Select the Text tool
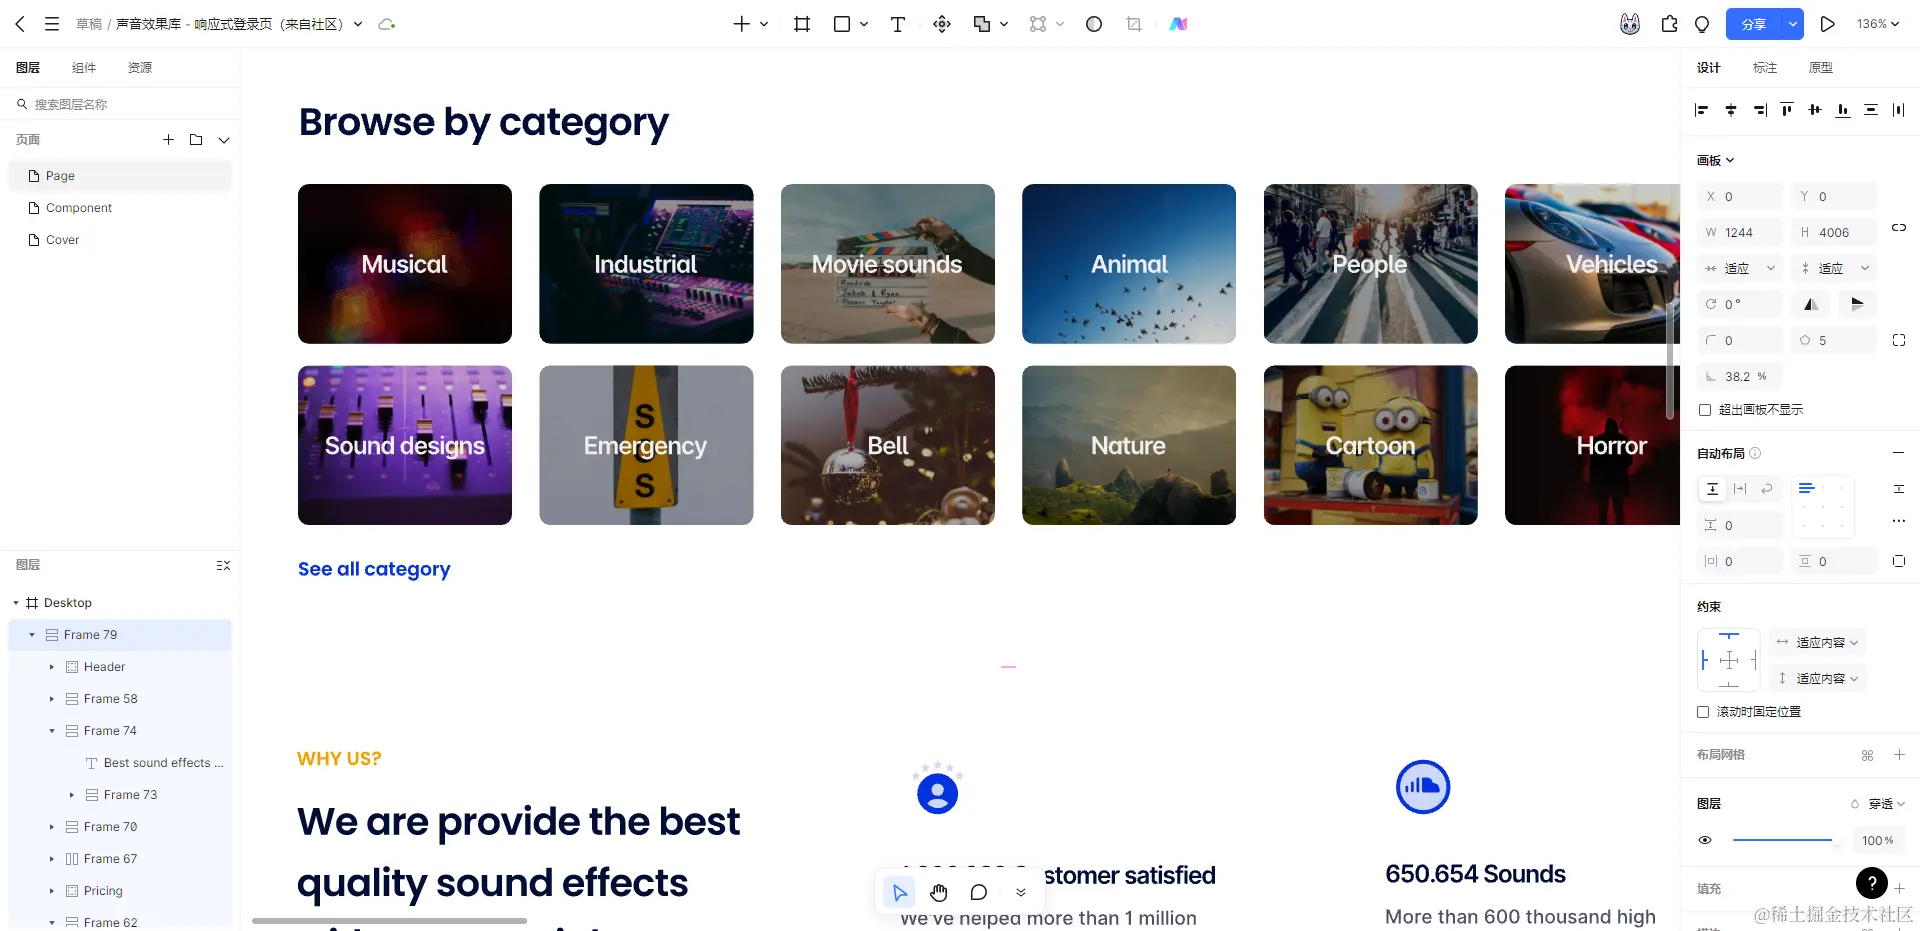1920x931 pixels. 898,24
